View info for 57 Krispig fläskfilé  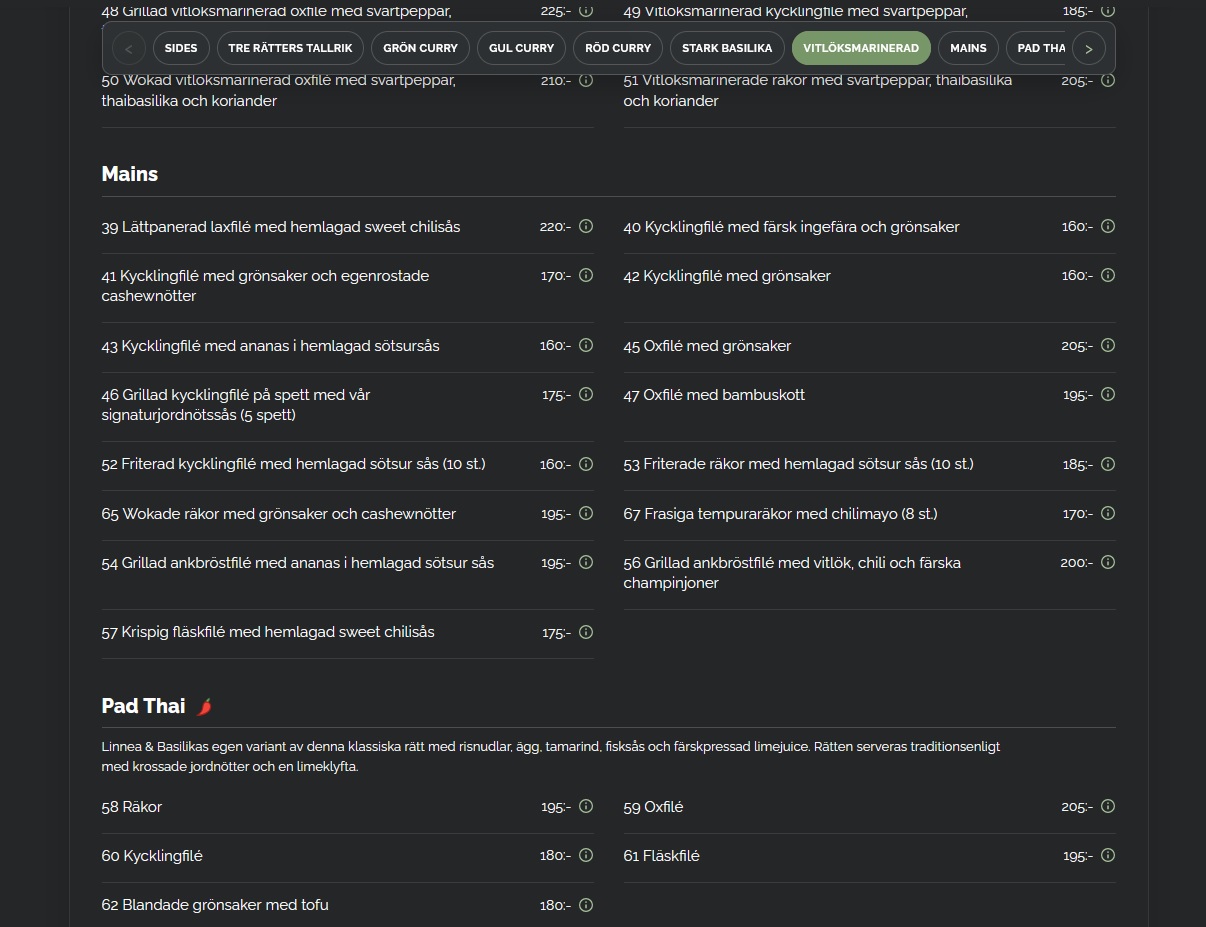[x=586, y=632]
